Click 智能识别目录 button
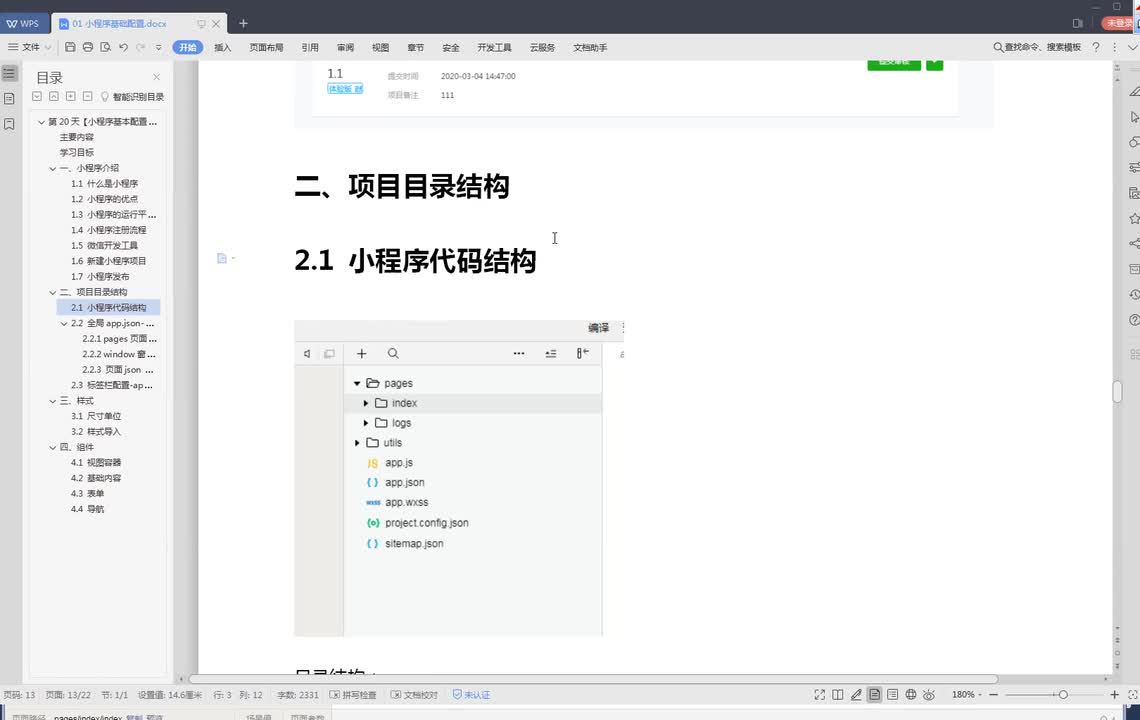This screenshot has width=1140, height=720. point(132,97)
